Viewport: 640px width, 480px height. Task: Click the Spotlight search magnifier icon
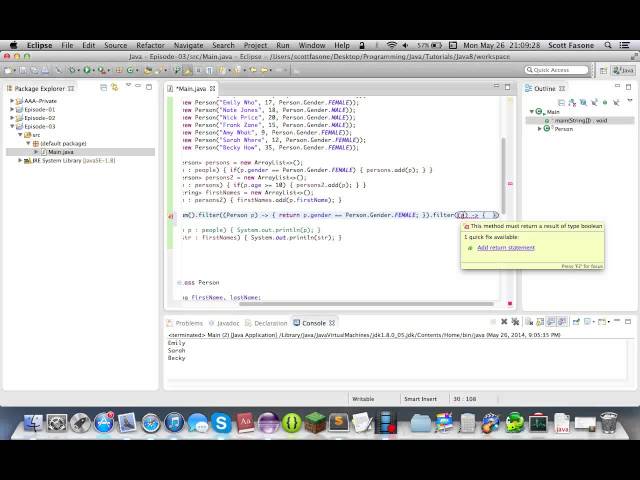[608, 45]
